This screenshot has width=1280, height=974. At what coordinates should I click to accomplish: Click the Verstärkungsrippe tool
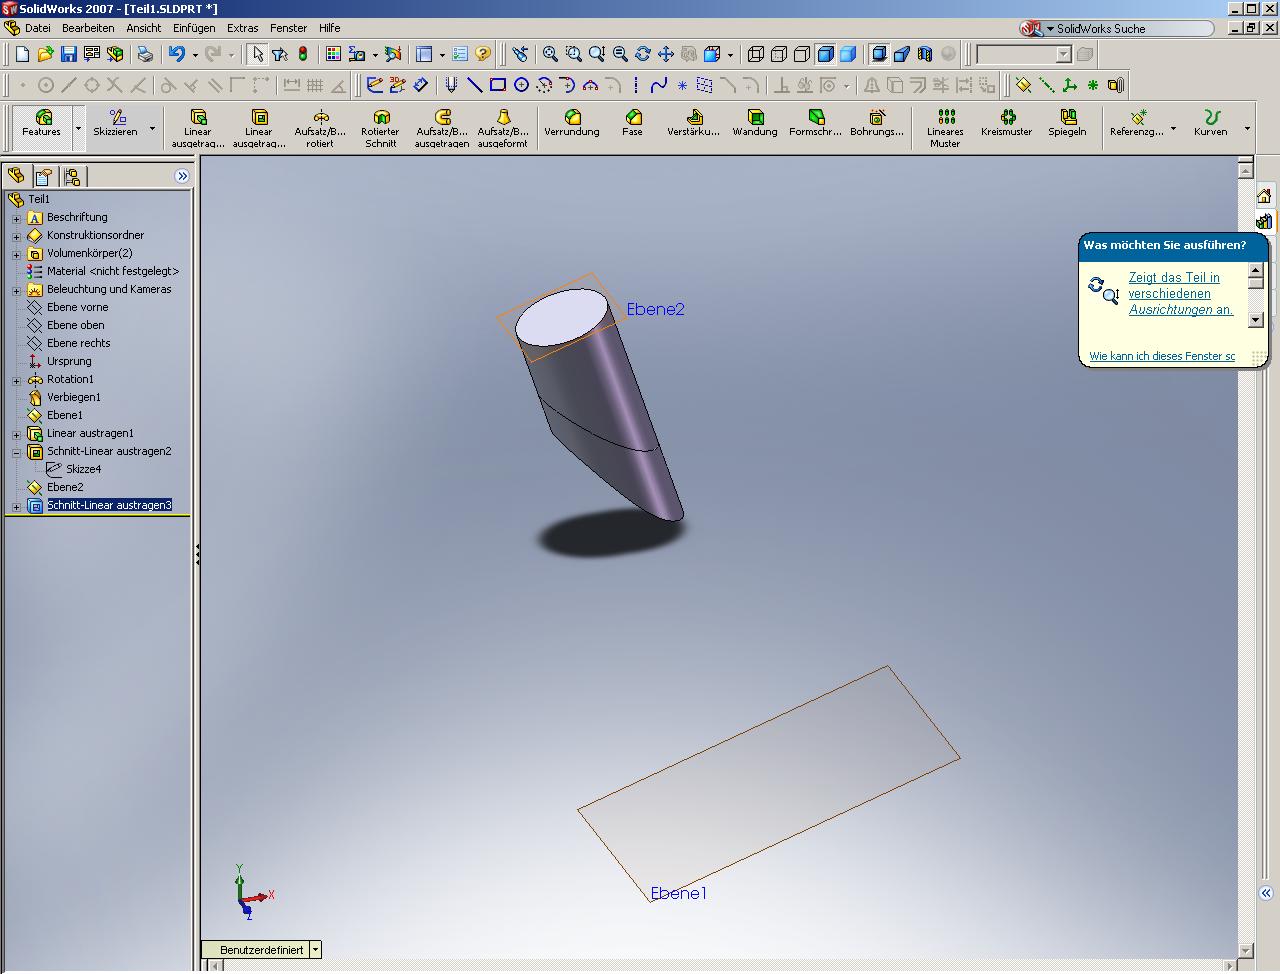(694, 124)
